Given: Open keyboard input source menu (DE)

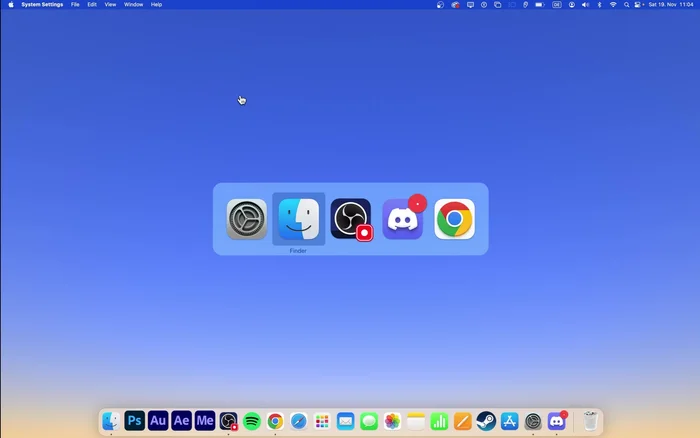Looking at the screenshot, I should coord(557,4).
